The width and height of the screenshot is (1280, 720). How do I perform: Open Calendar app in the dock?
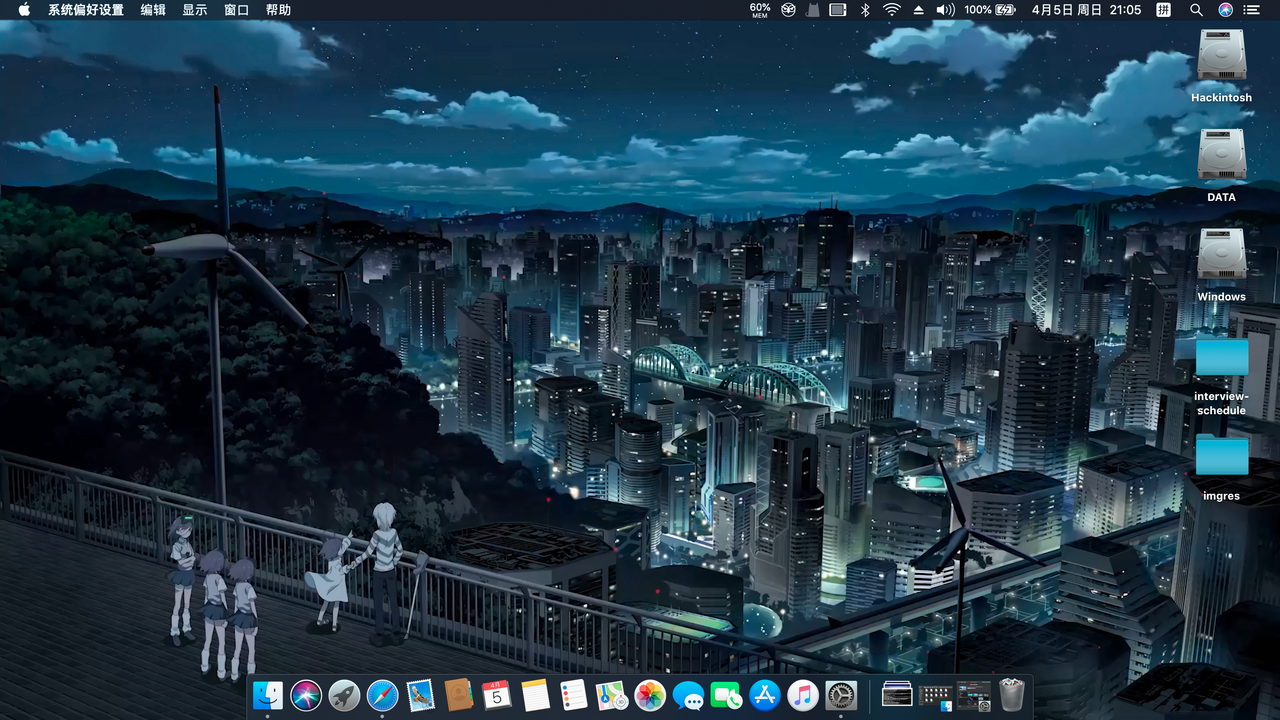tap(497, 695)
